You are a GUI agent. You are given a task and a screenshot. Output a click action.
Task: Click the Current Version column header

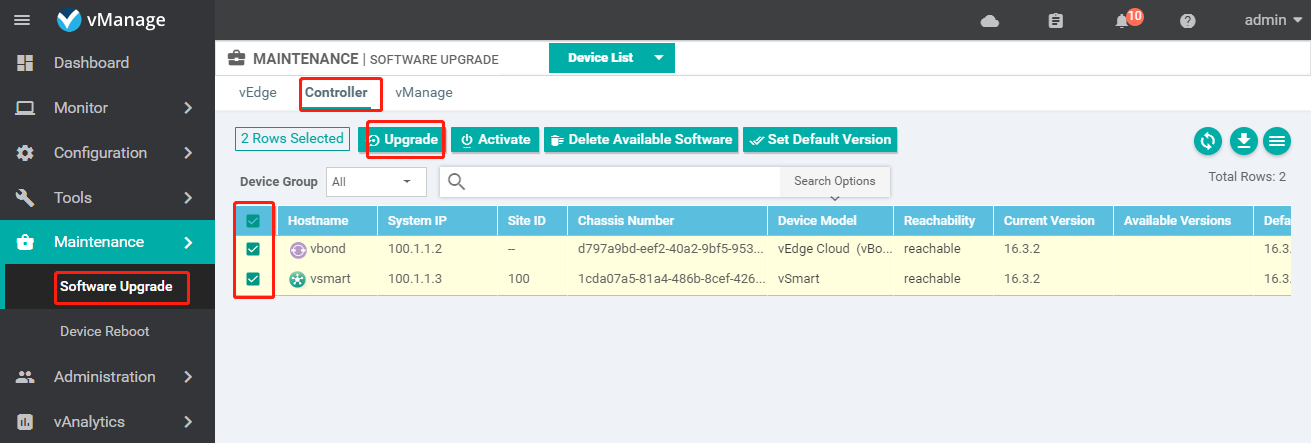click(1049, 221)
